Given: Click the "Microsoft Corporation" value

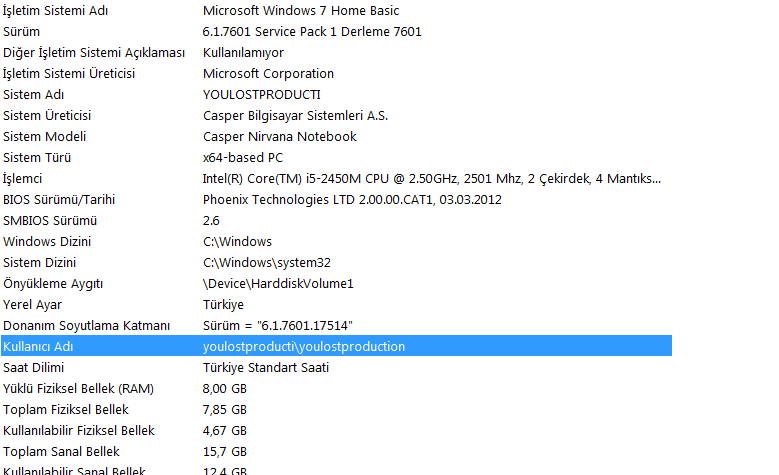Looking at the screenshot, I should pos(268,74).
